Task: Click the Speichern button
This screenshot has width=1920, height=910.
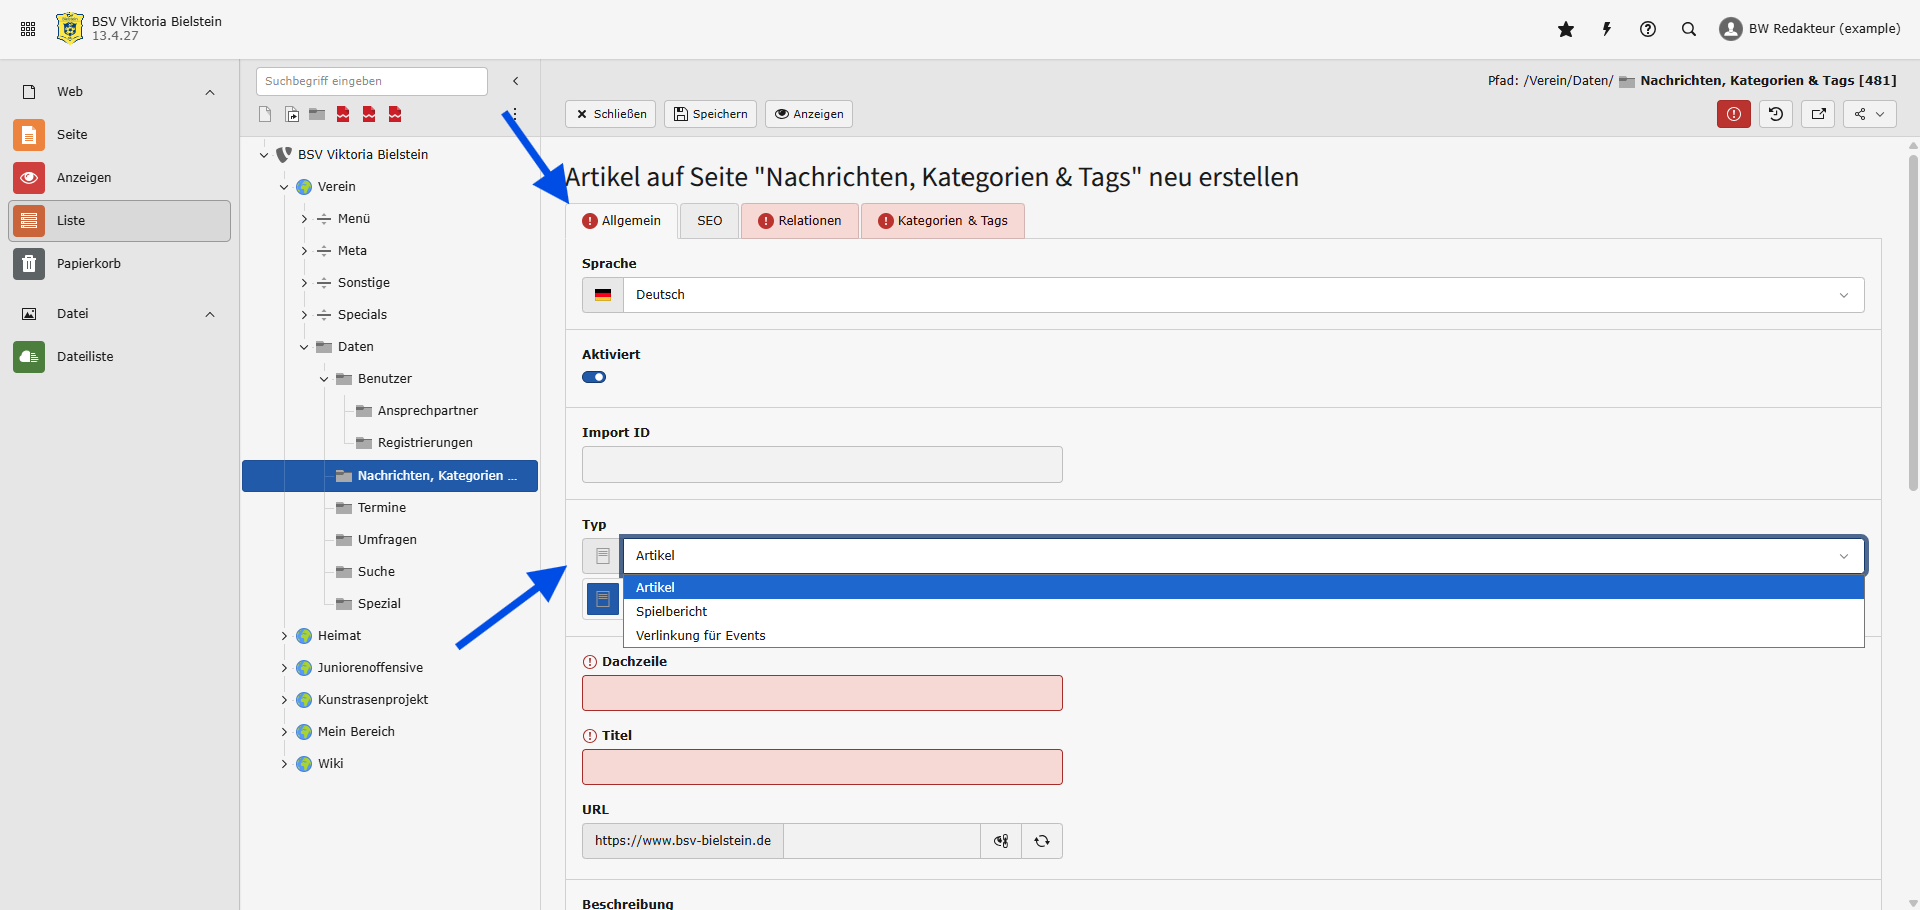Action: click(x=710, y=114)
